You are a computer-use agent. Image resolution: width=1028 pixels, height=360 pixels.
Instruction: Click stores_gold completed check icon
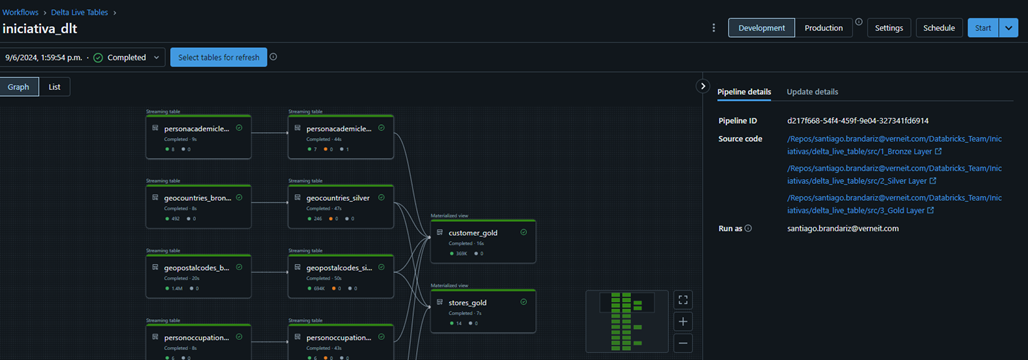(523, 302)
